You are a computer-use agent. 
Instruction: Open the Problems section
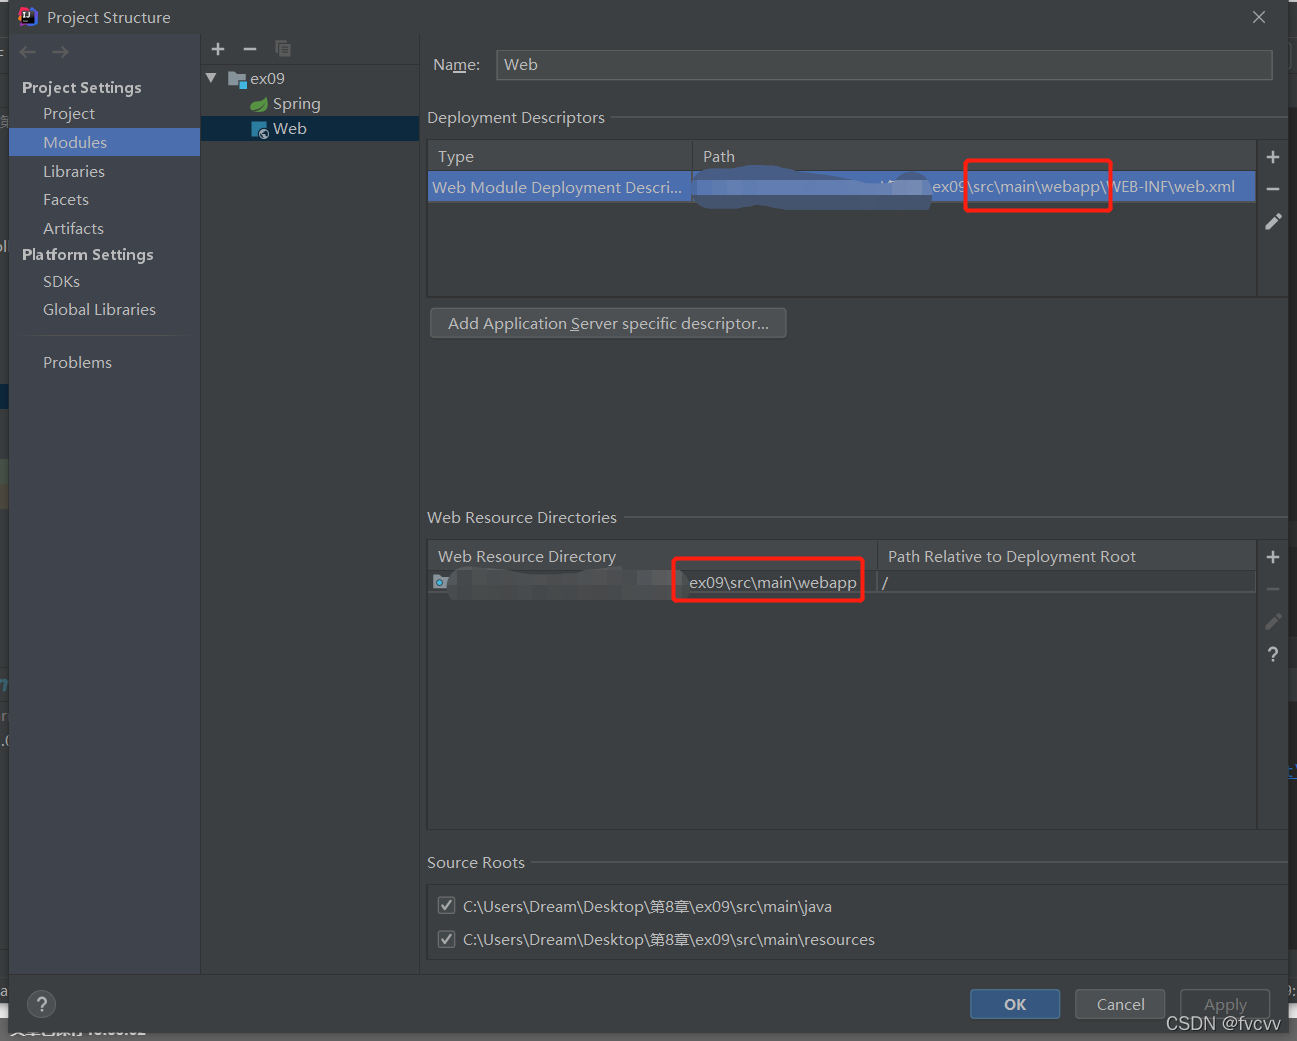tap(77, 363)
